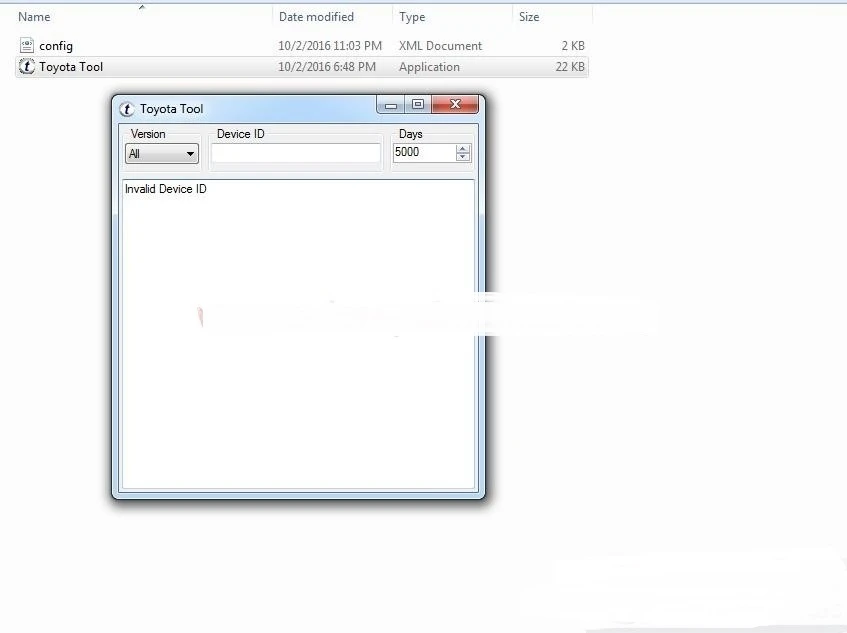The width and height of the screenshot is (847, 633).
Task: Select the config file name
Action: tap(56, 46)
